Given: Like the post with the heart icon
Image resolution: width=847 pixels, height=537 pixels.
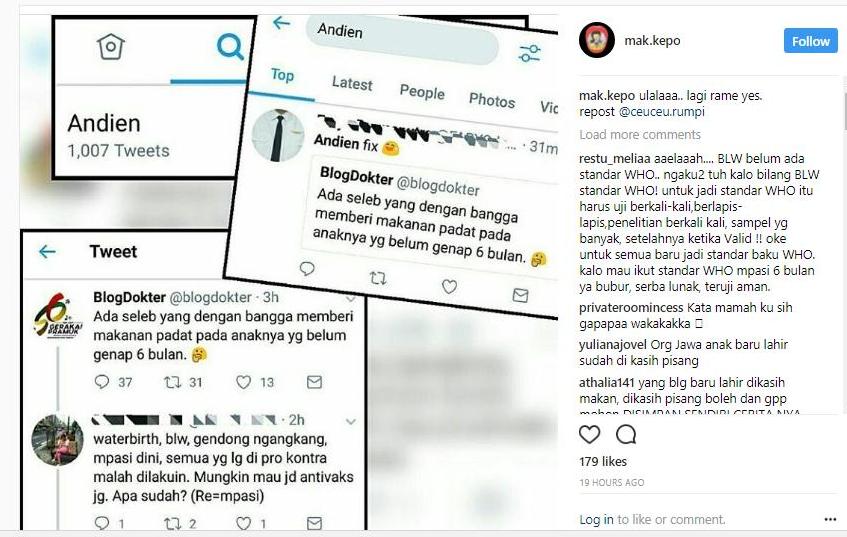Looking at the screenshot, I should coord(589,434).
